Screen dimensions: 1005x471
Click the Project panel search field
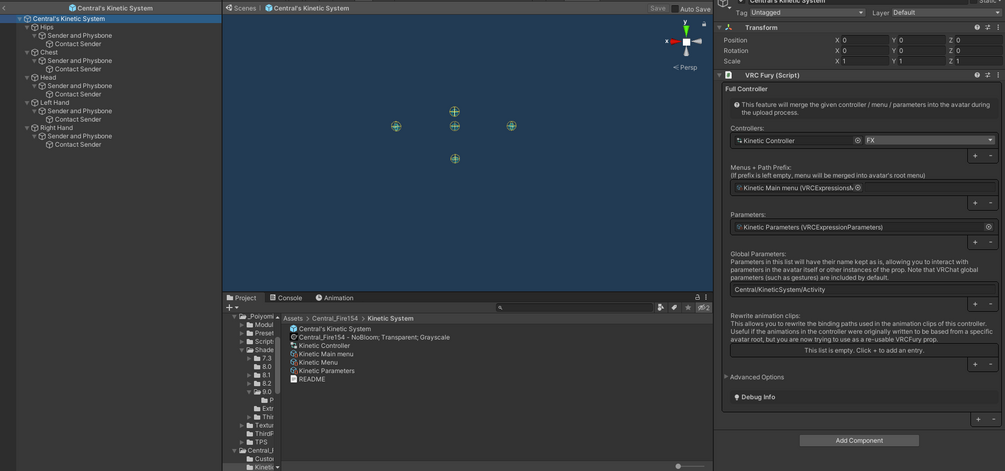tap(574, 308)
